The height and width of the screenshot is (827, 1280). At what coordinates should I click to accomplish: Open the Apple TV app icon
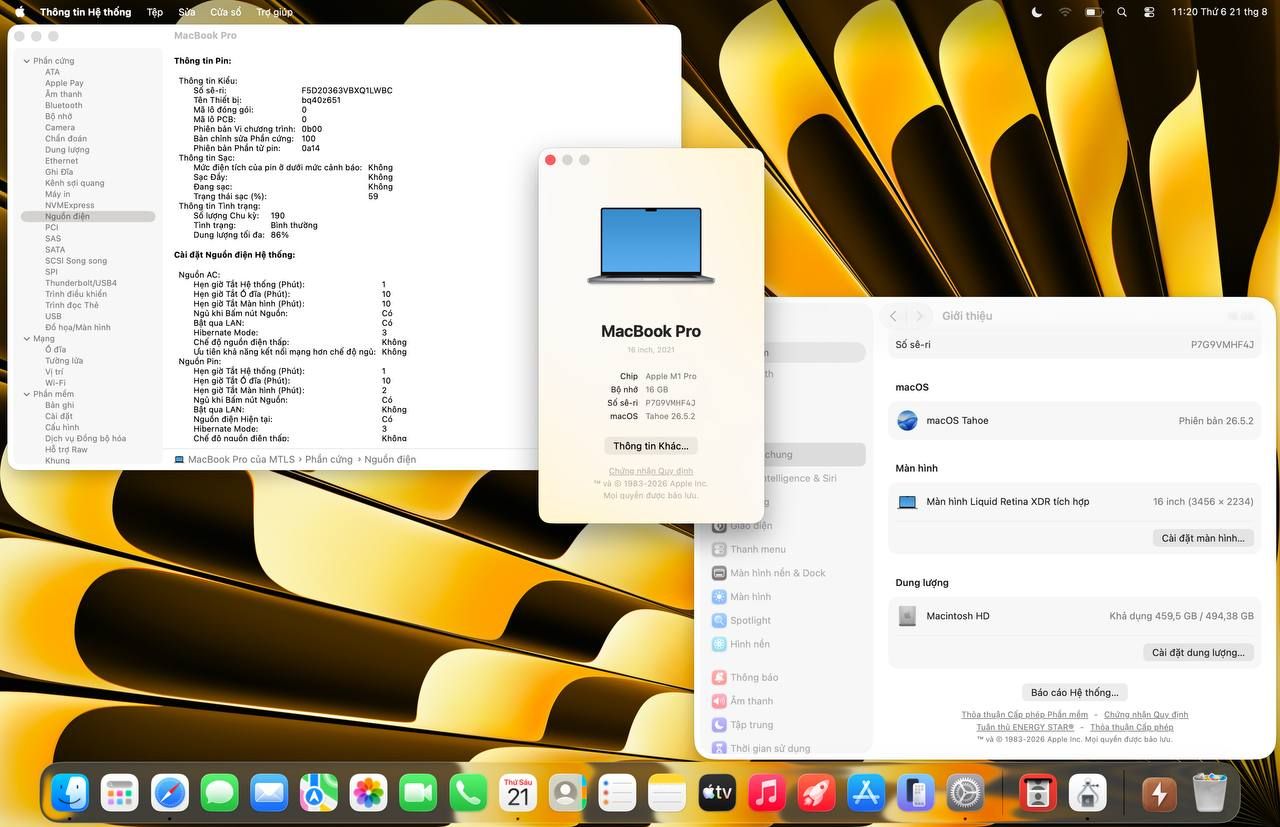(x=717, y=793)
